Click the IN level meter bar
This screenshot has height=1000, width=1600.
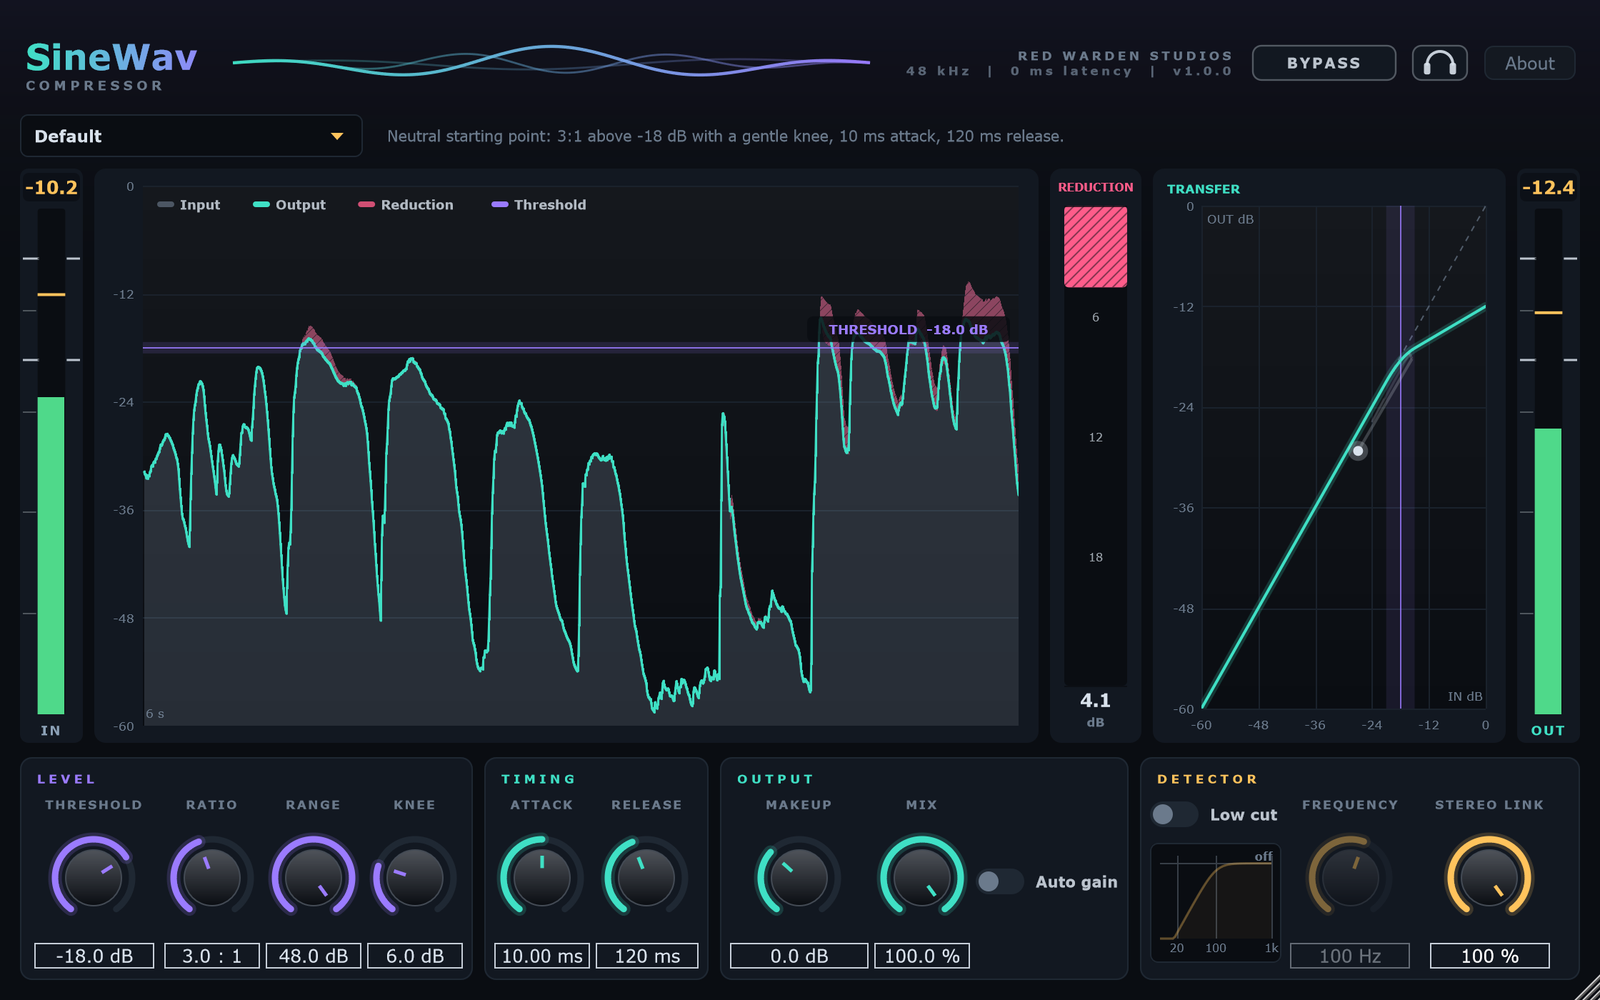tap(51, 461)
